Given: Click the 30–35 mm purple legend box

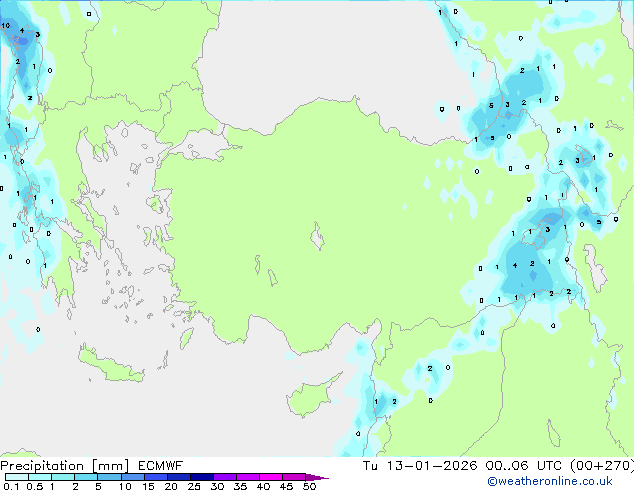Looking at the screenshot, I should [x=224, y=477].
